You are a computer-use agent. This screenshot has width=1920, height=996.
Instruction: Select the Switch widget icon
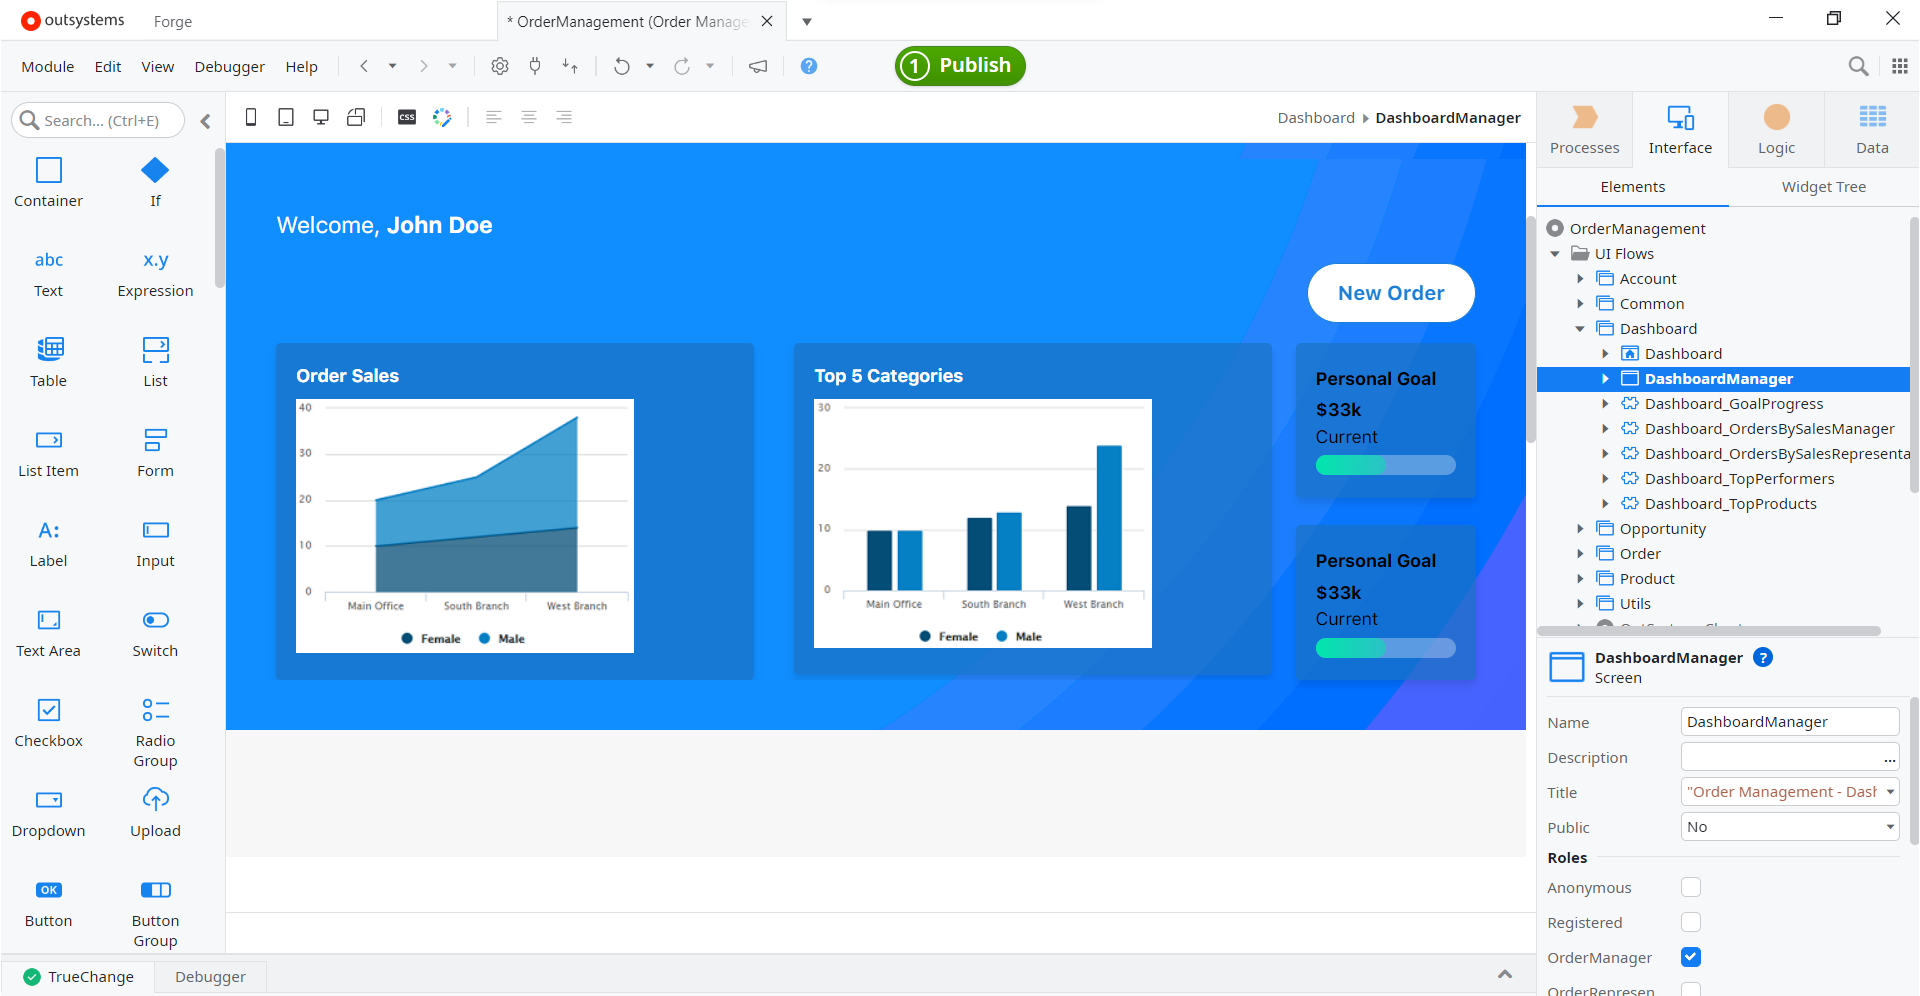[155, 621]
